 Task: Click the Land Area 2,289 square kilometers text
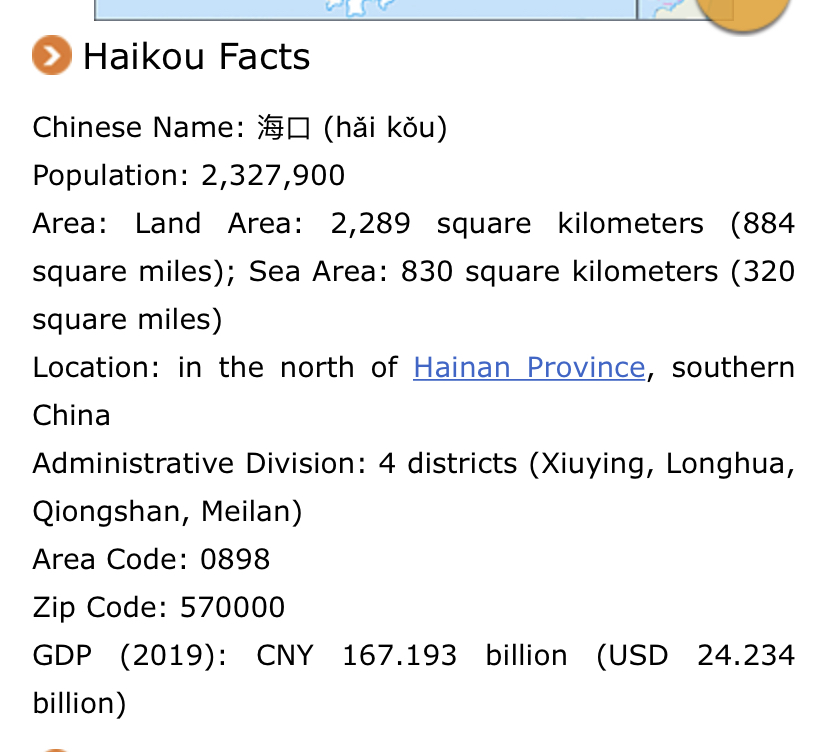(x=419, y=223)
